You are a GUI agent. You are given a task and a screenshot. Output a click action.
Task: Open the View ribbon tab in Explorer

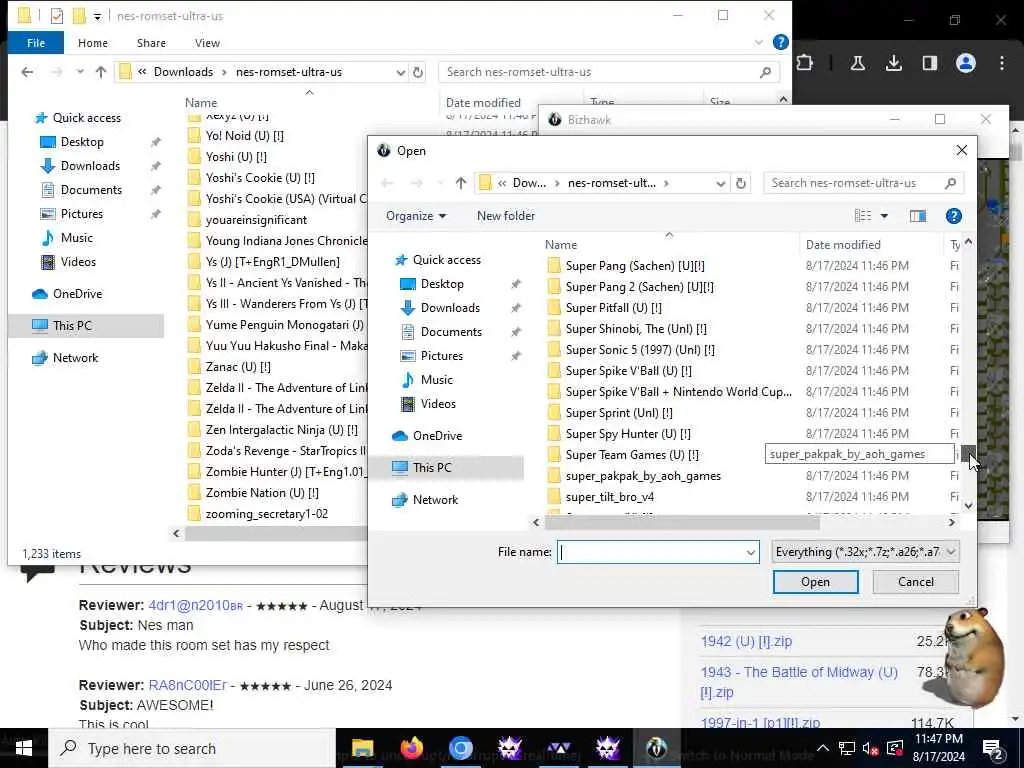coord(207,43)
